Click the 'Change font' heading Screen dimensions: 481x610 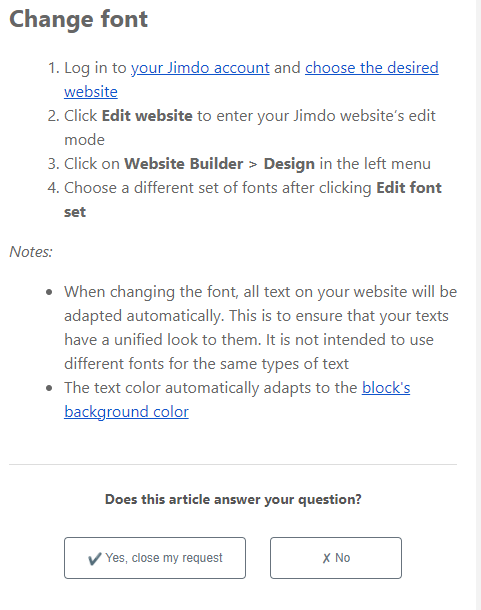pos(79,19)
